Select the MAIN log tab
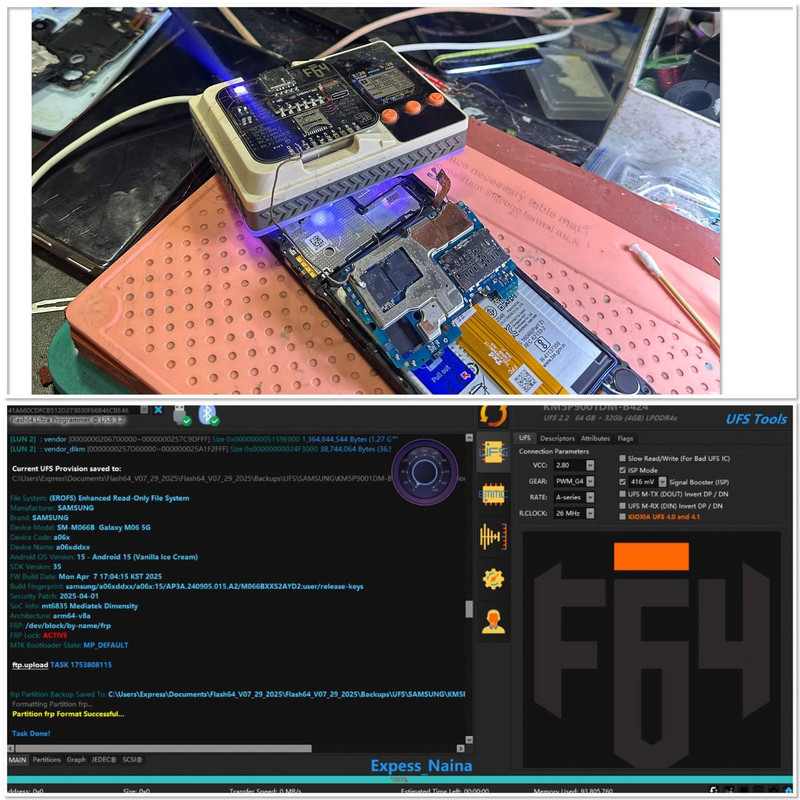The height and width of the screenshot is (800, 800). click(x=17, y=760)
